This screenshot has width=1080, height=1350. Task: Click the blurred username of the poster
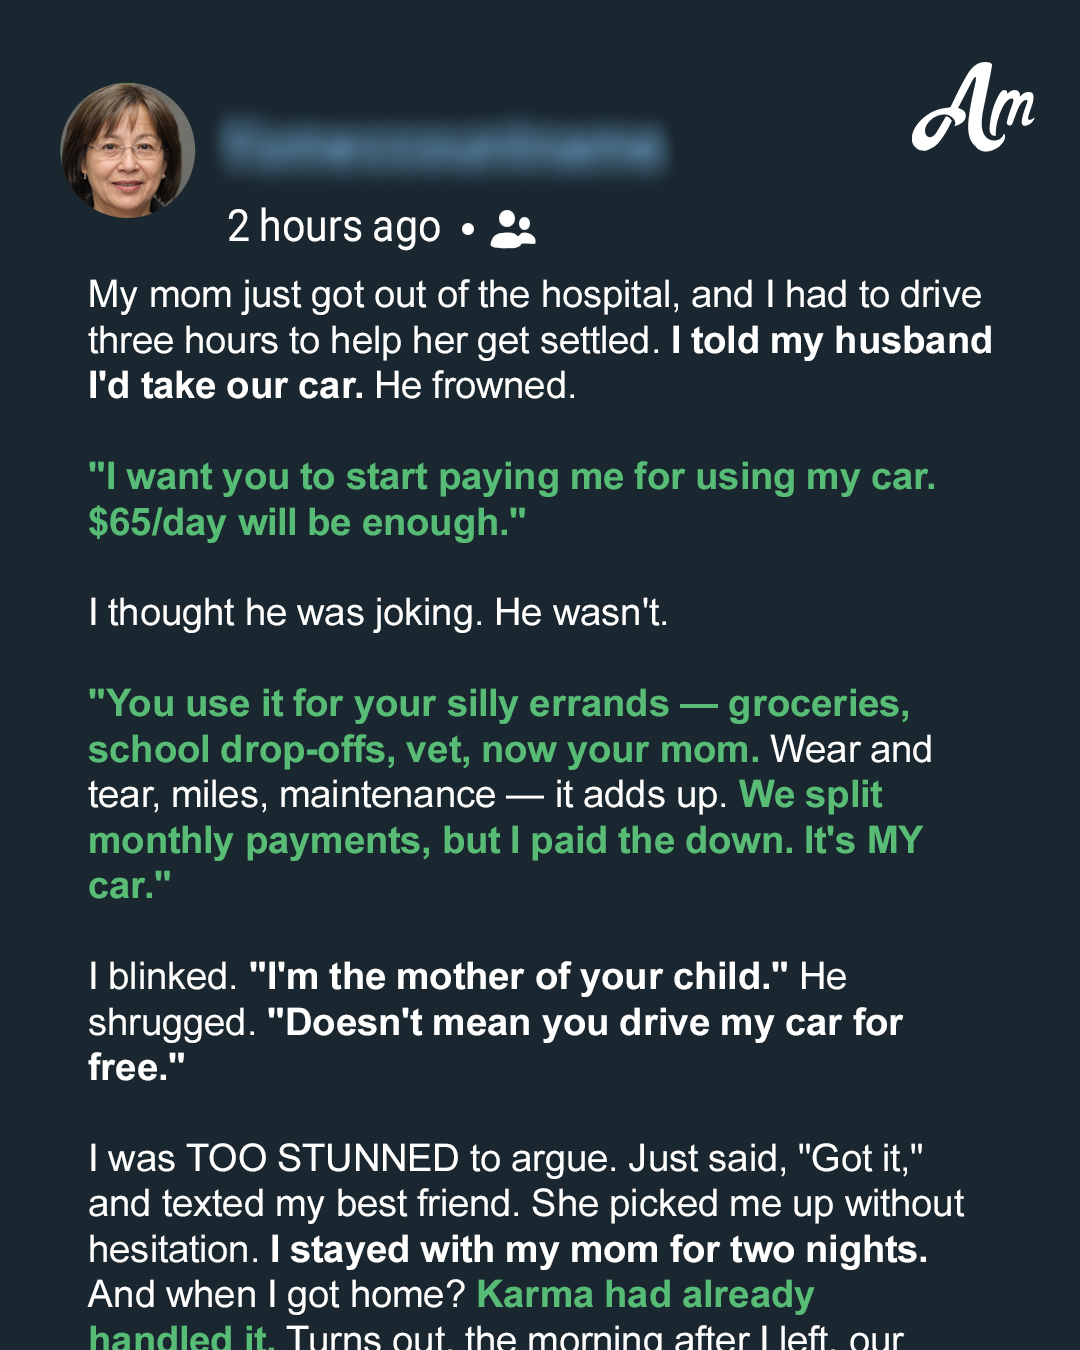point(443,146)
